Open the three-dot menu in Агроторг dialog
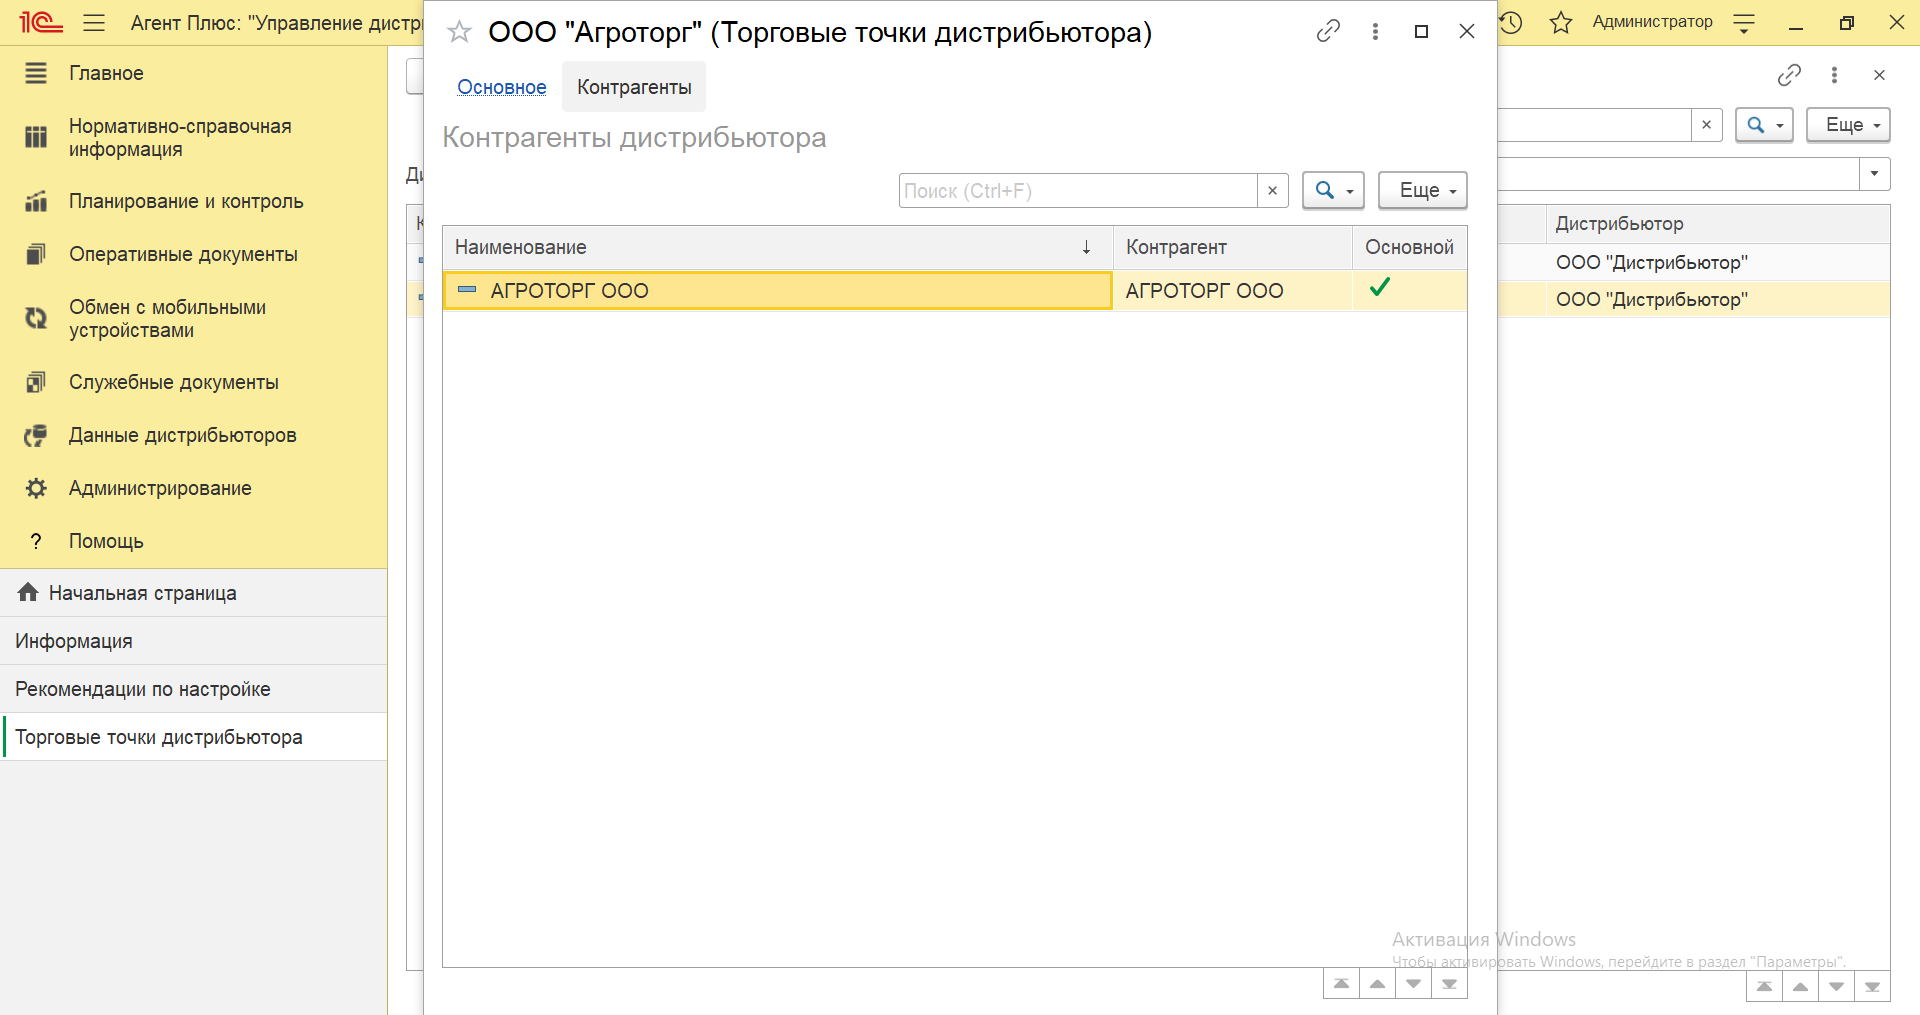 1375,31
